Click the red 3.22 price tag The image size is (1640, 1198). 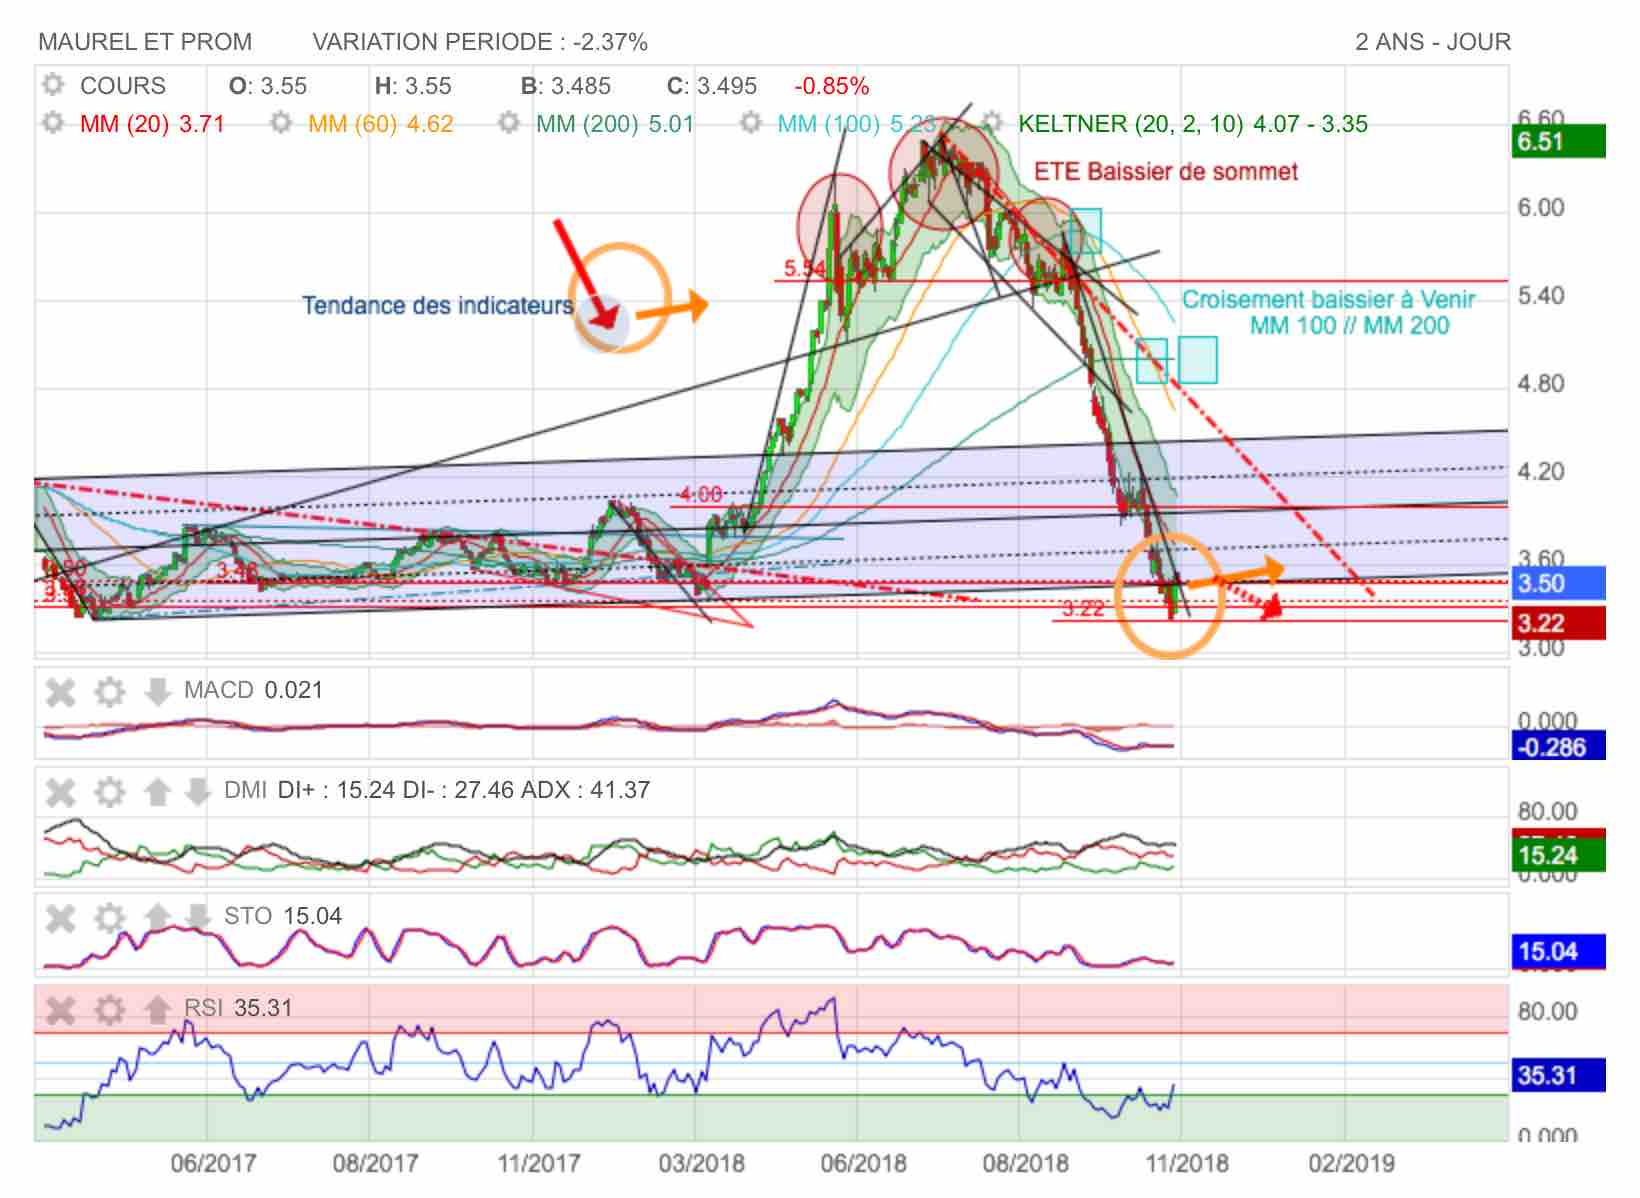[1559, 623]
